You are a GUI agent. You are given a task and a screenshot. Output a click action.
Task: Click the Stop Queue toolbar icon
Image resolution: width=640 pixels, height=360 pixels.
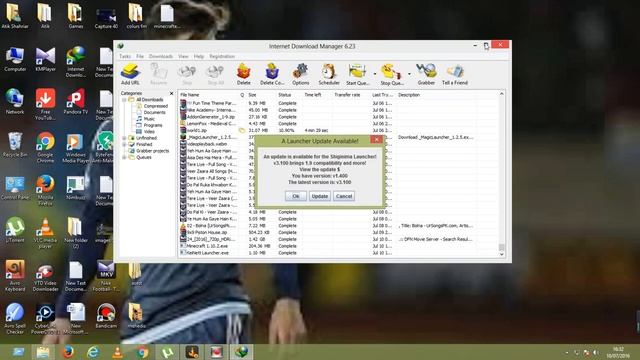click(392, 74)
